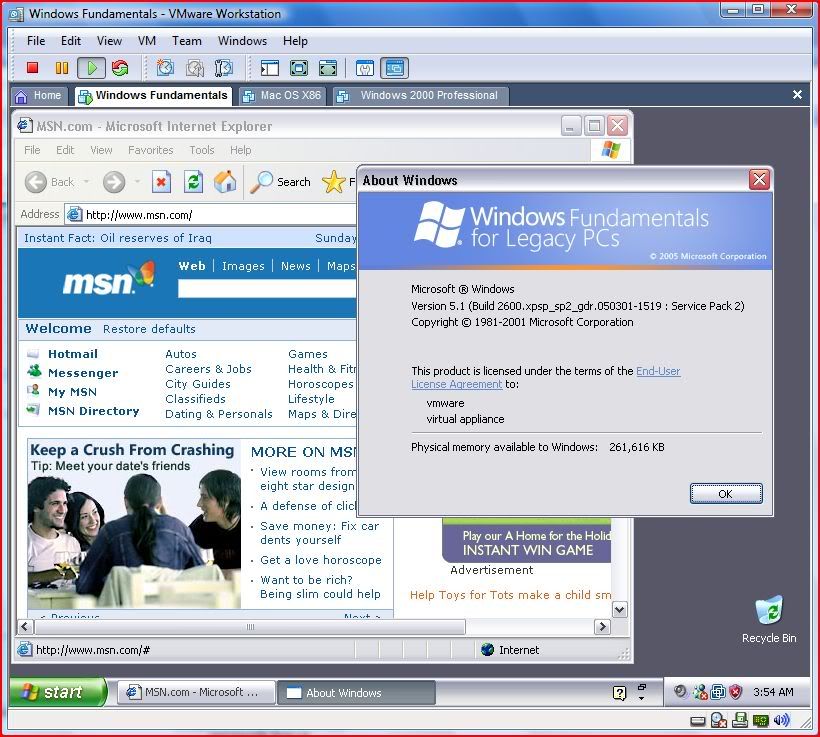Image resolution: width=820 pixels, height=737 pixels.
Task: Open the End-User License Agreement link
Action: [x=657, y=371]
